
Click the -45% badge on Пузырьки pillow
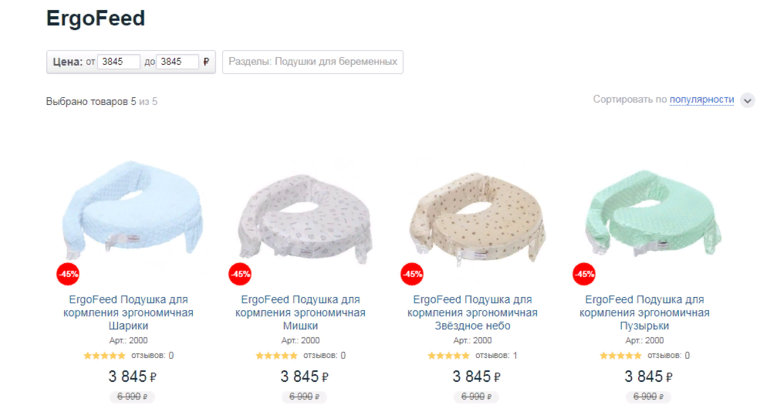point(584,274)
